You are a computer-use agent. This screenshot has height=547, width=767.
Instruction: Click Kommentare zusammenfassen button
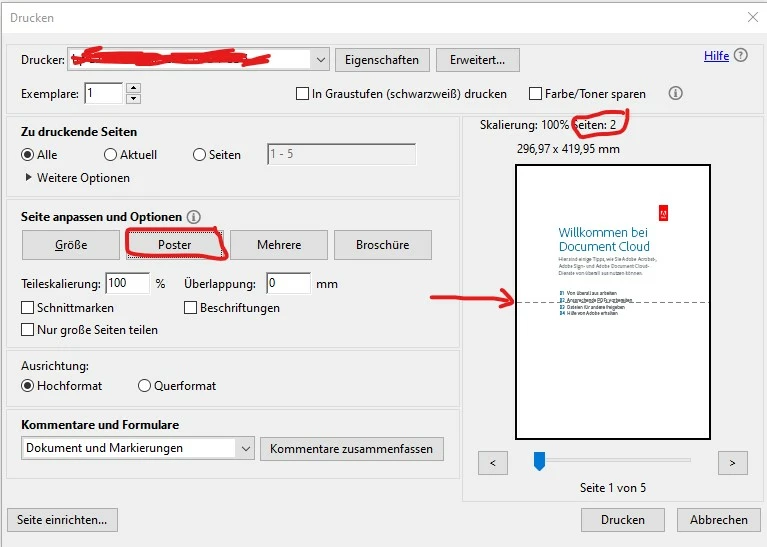pos(352,449)
